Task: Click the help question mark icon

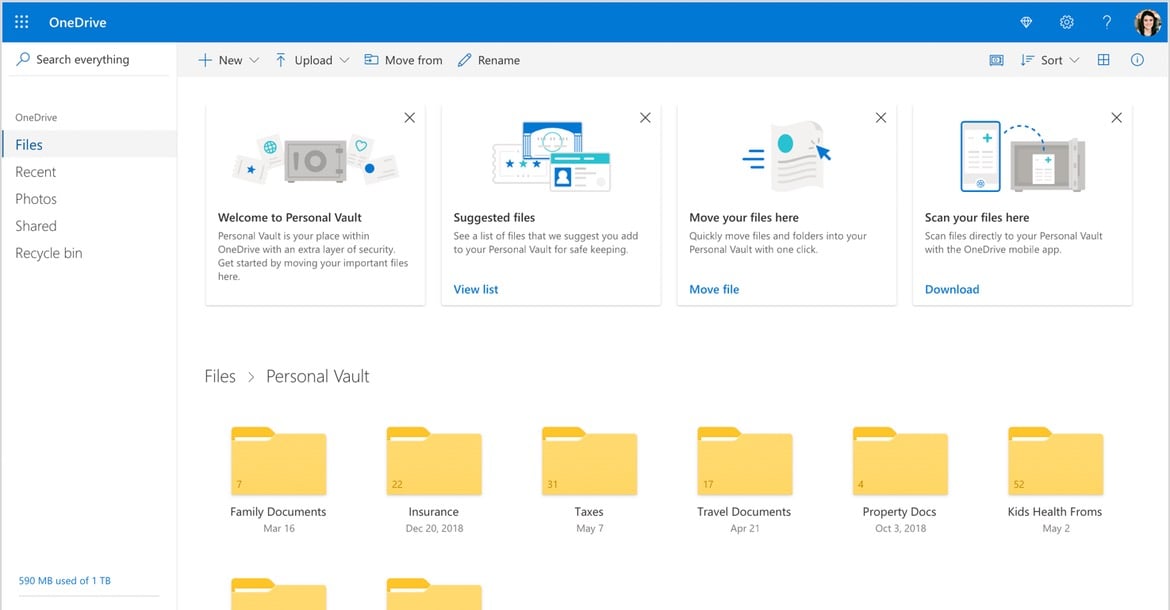Action: point(1106,22)
